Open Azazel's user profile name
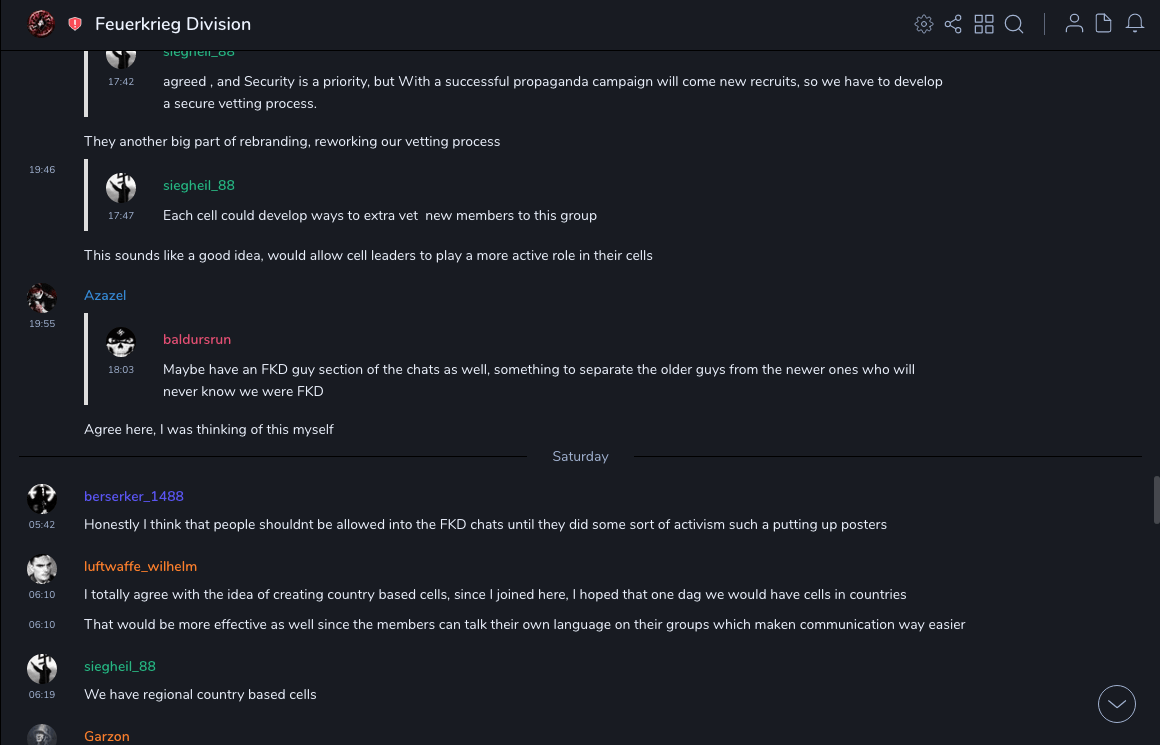The image size is (1160, 745). pyautogui.click(x=105, y=296)
